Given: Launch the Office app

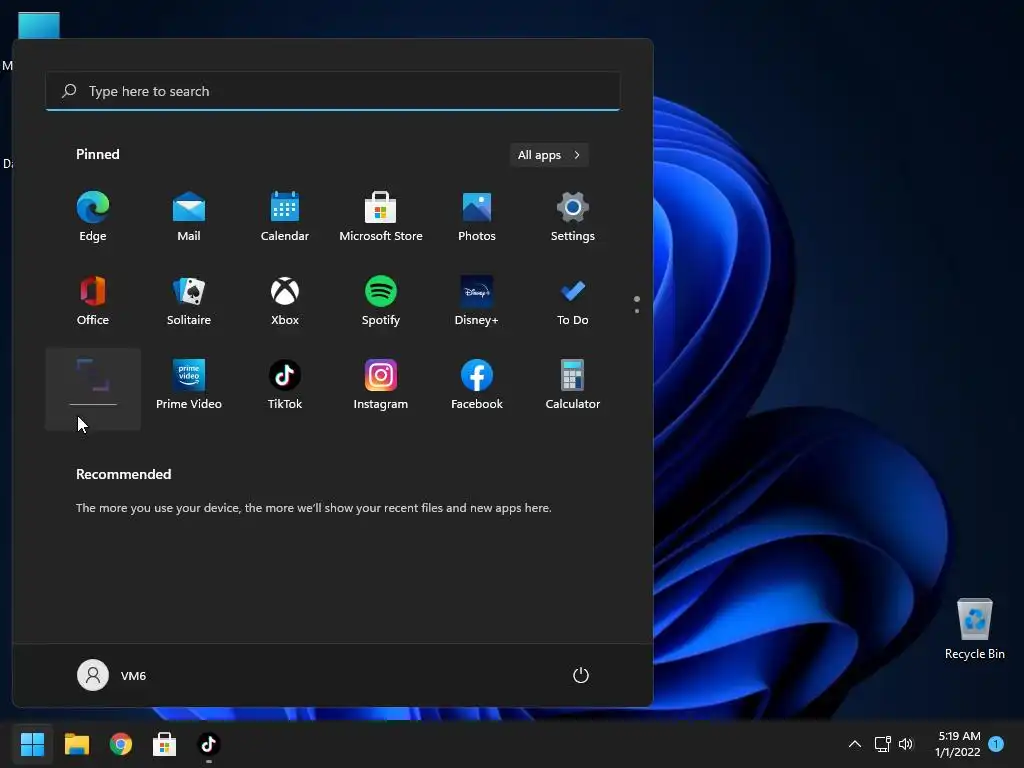Looking at the screenshot, I should click(x=93, y=300).
